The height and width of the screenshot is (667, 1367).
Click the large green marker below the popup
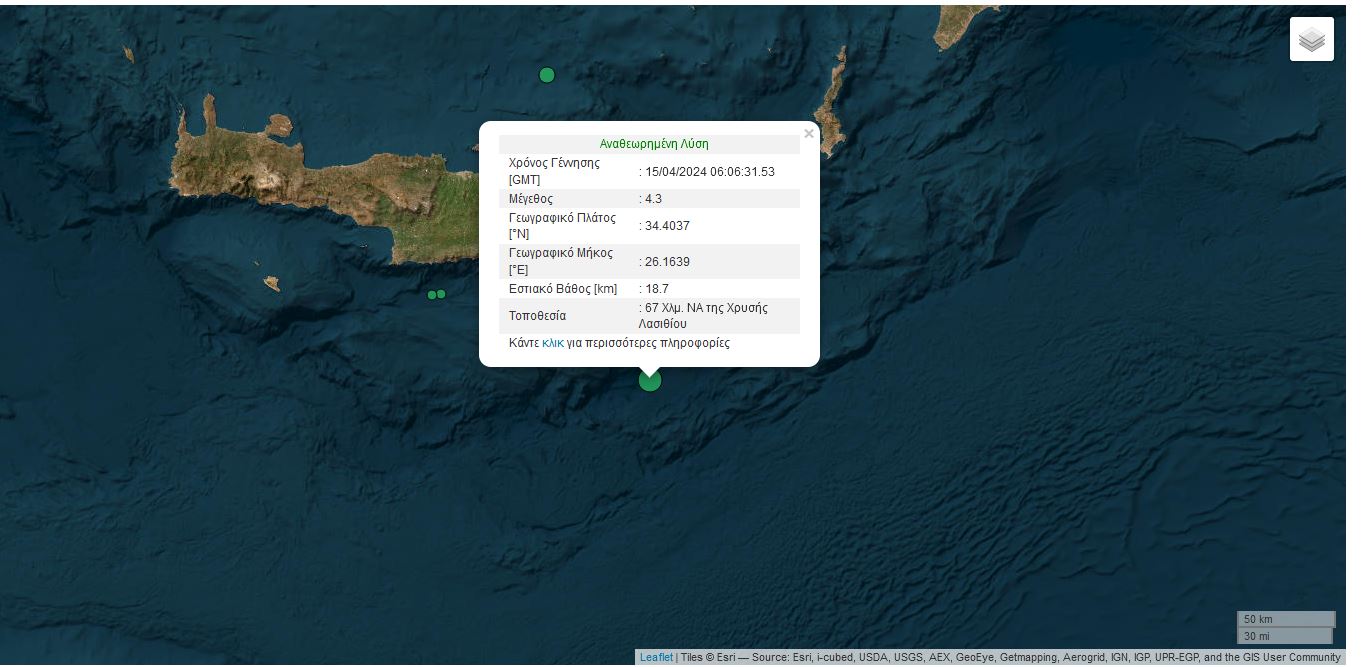click(x=650, y=380)
